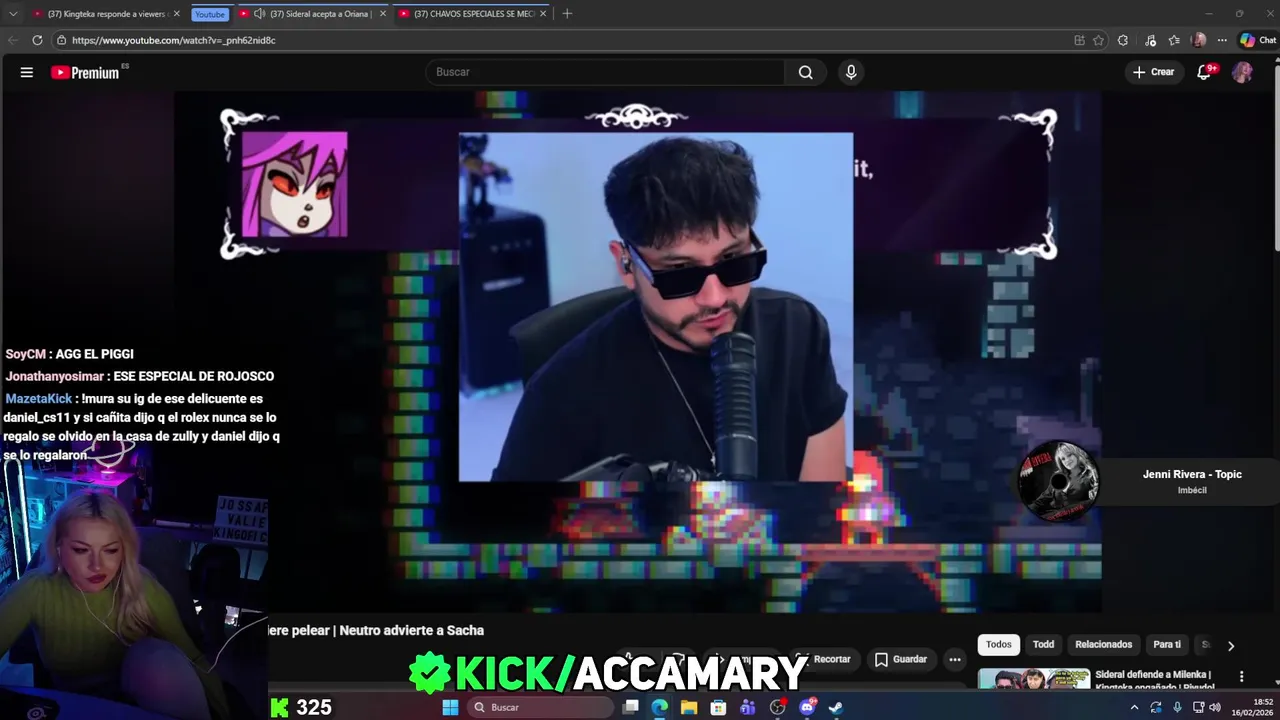Click the Jenni Rivera - Topic label
The width and height of the screenshot is (1280, 720).
coord(1192,474)
